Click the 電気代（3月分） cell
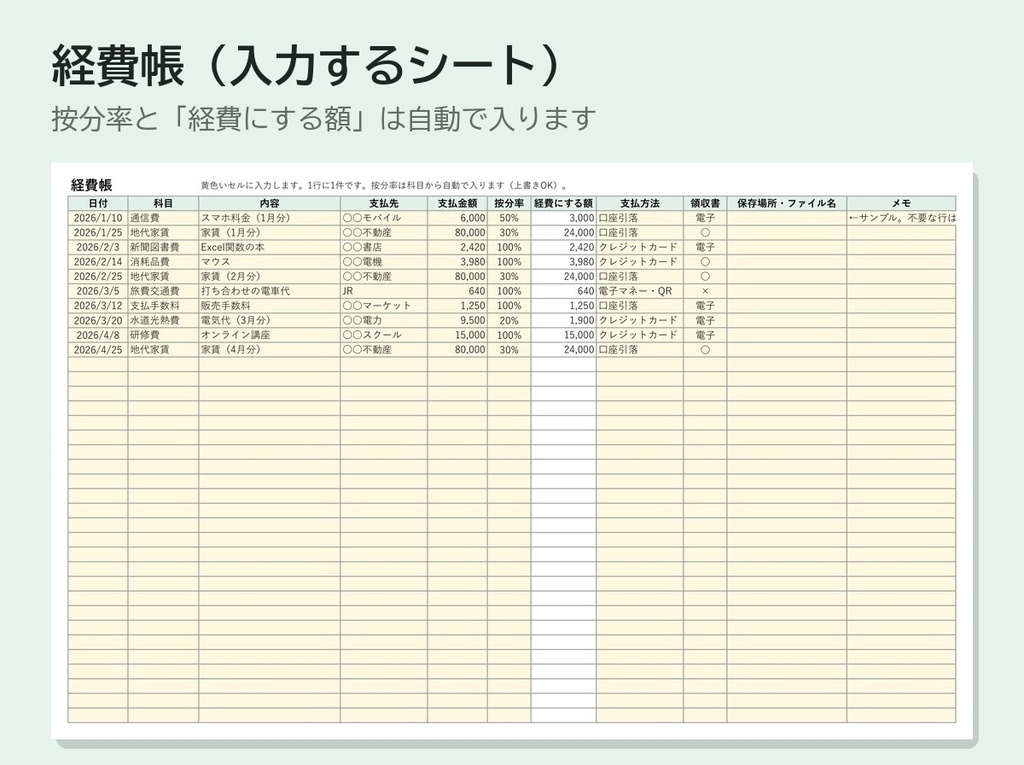This screenshot has height=765, width=1024. click(x=269, y=320)
